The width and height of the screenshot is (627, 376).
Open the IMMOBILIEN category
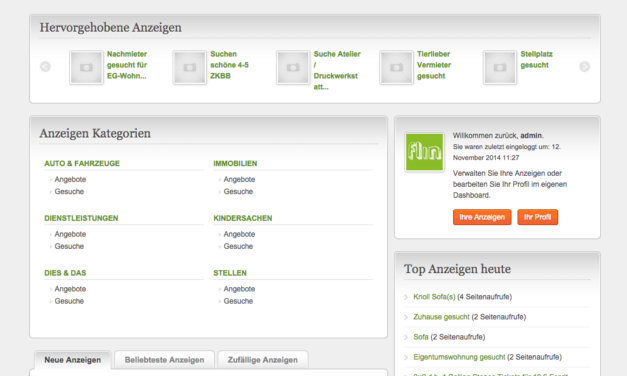tap(235, 164)
